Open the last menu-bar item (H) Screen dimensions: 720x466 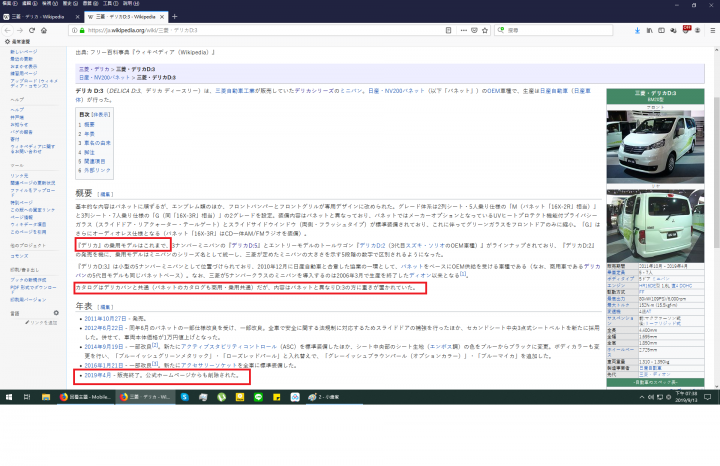131,3
